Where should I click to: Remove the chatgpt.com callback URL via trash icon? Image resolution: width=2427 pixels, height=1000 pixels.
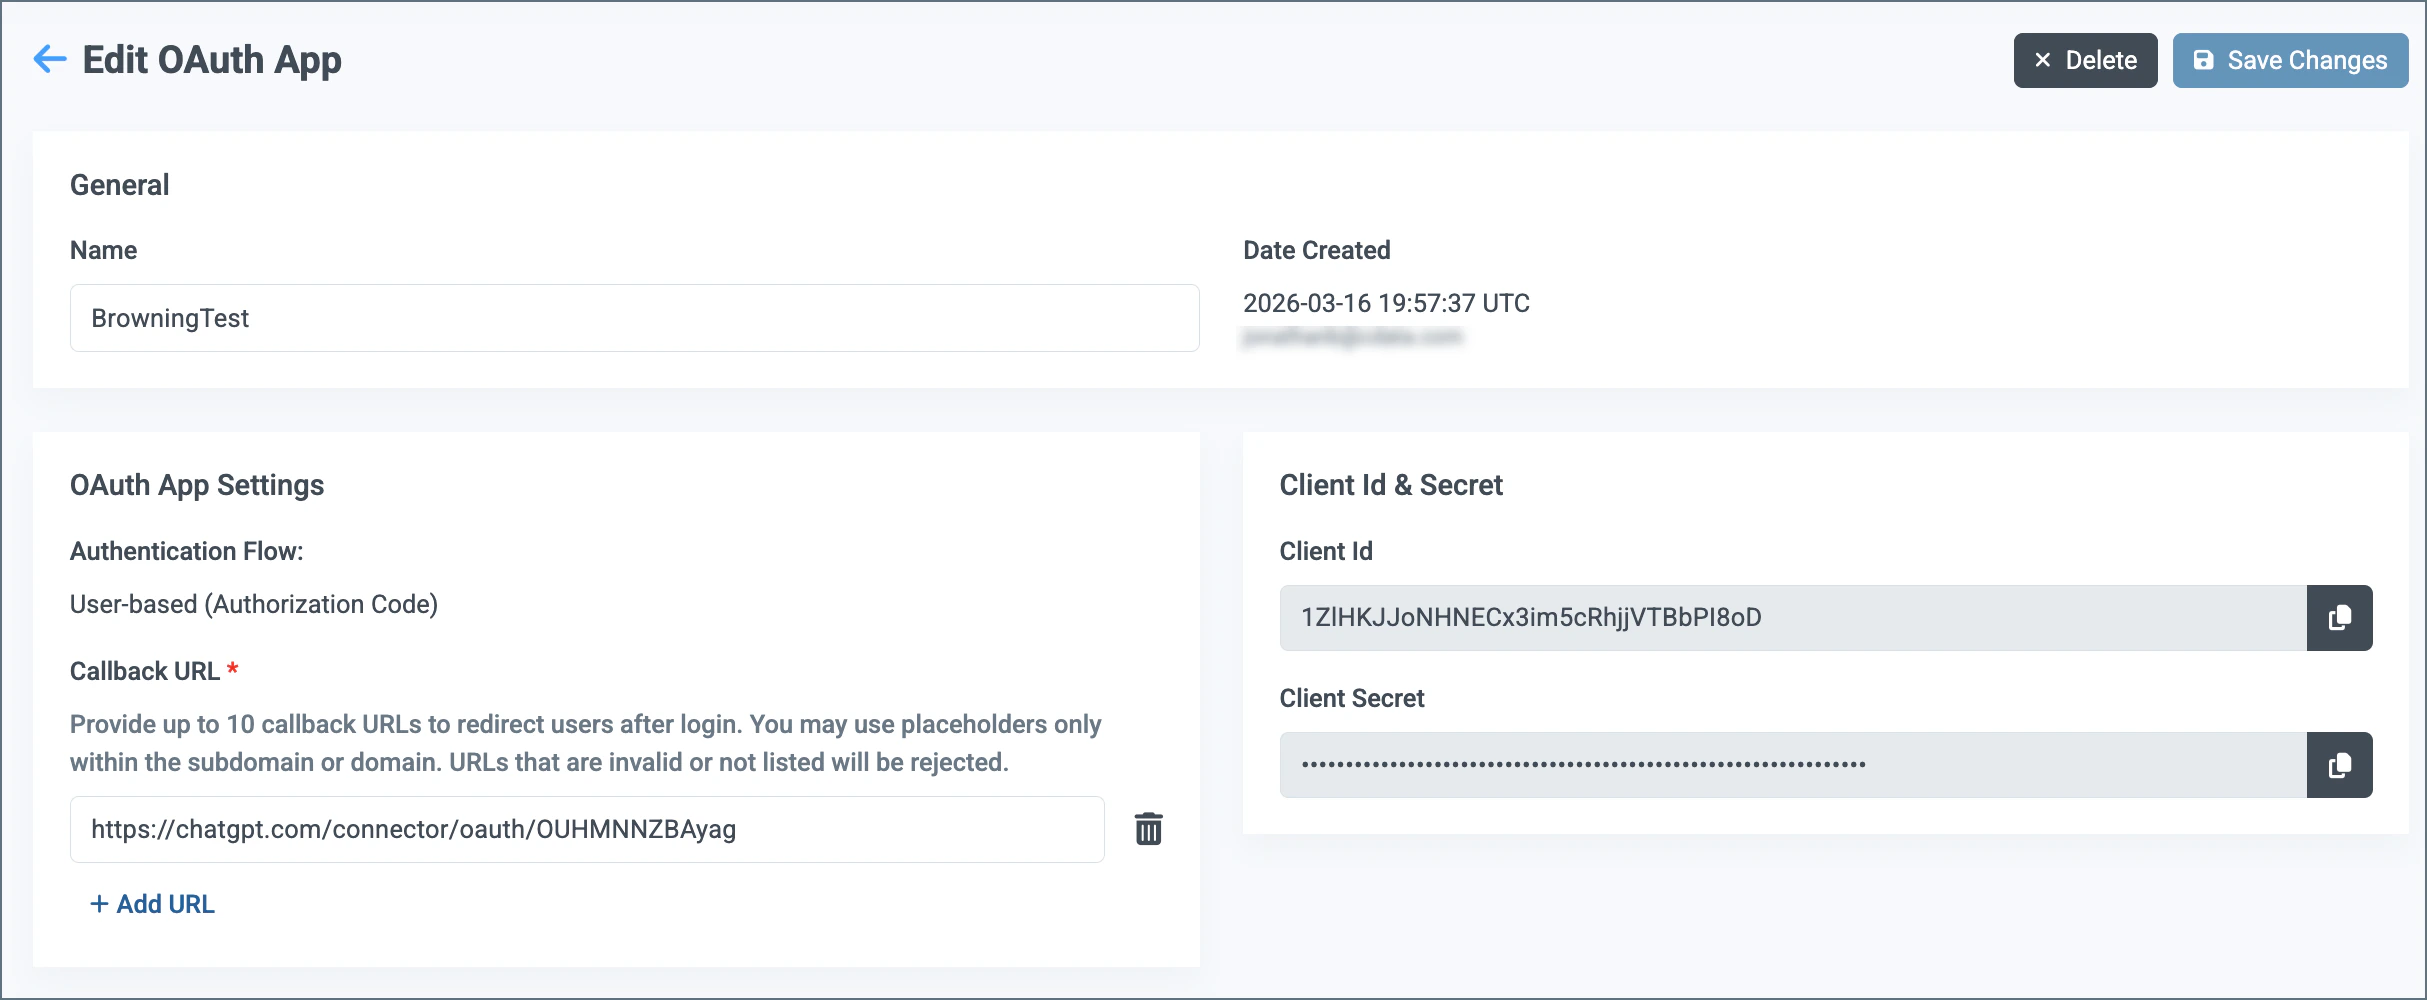click(1148, 829)
